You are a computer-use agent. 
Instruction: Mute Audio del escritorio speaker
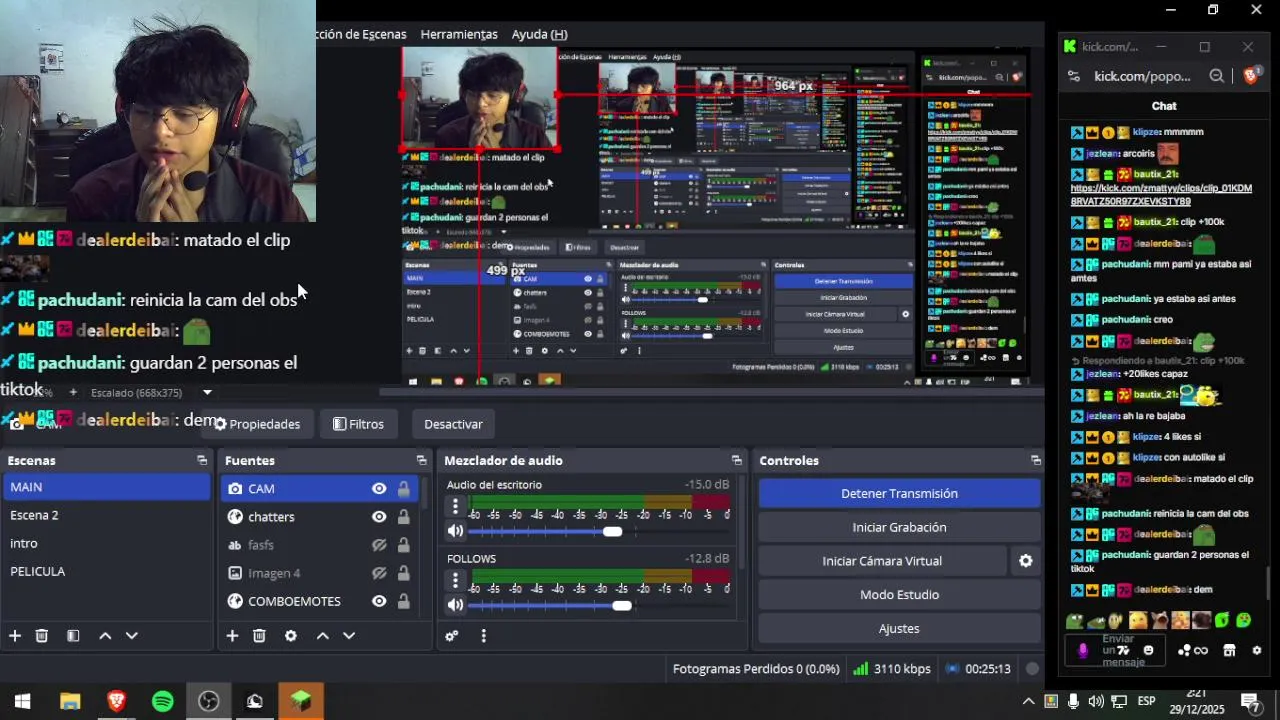coord(455,531)
